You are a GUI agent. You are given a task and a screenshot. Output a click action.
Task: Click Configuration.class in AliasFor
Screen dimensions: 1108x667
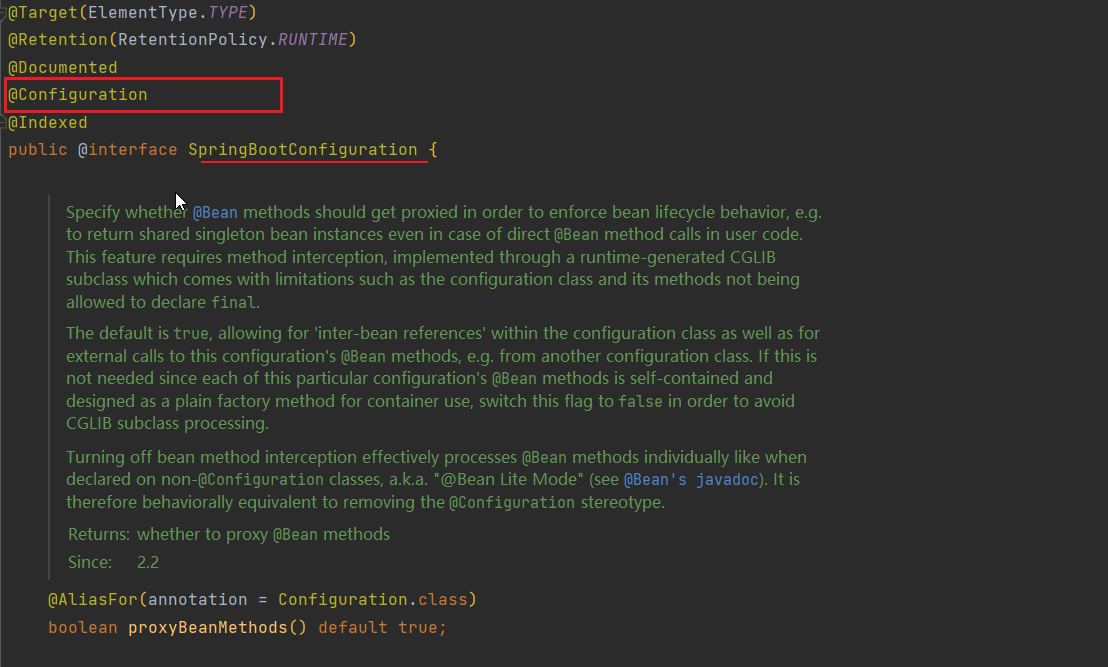[x=372, y=600]
